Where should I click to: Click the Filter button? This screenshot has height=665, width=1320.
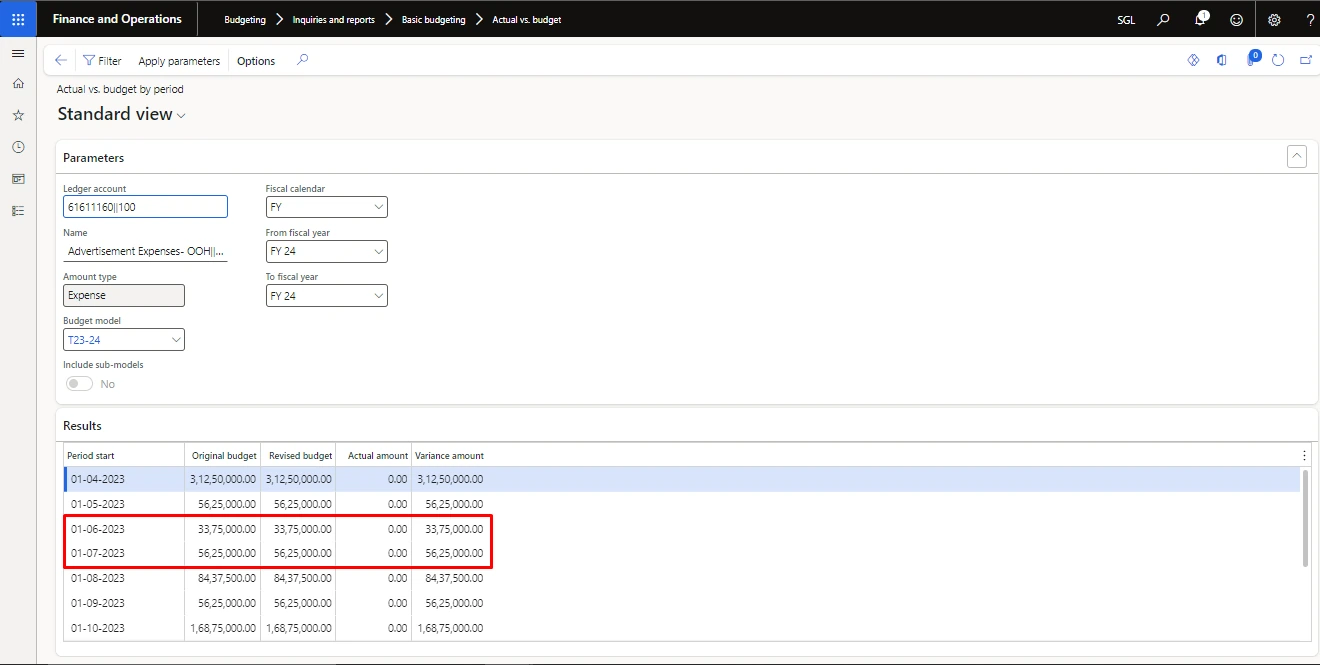pyautogui.click(x=102, y=61)
